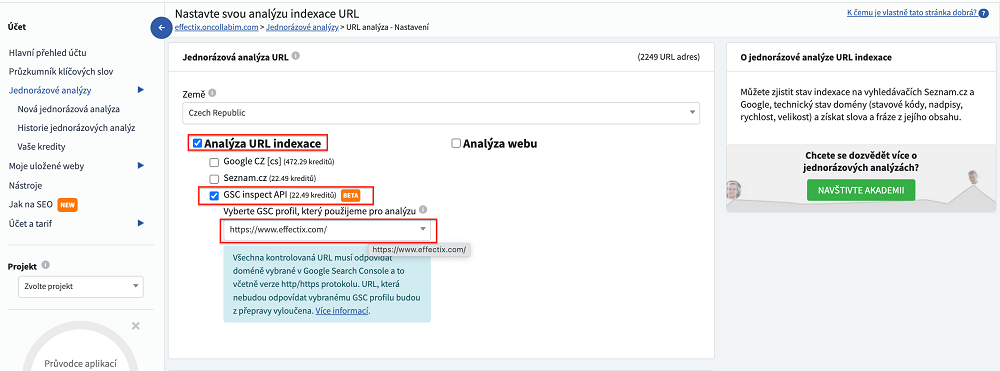Open Průzkumník klíčových slov
Viewport: 1000px width, 371px height.
coord(61,71)
